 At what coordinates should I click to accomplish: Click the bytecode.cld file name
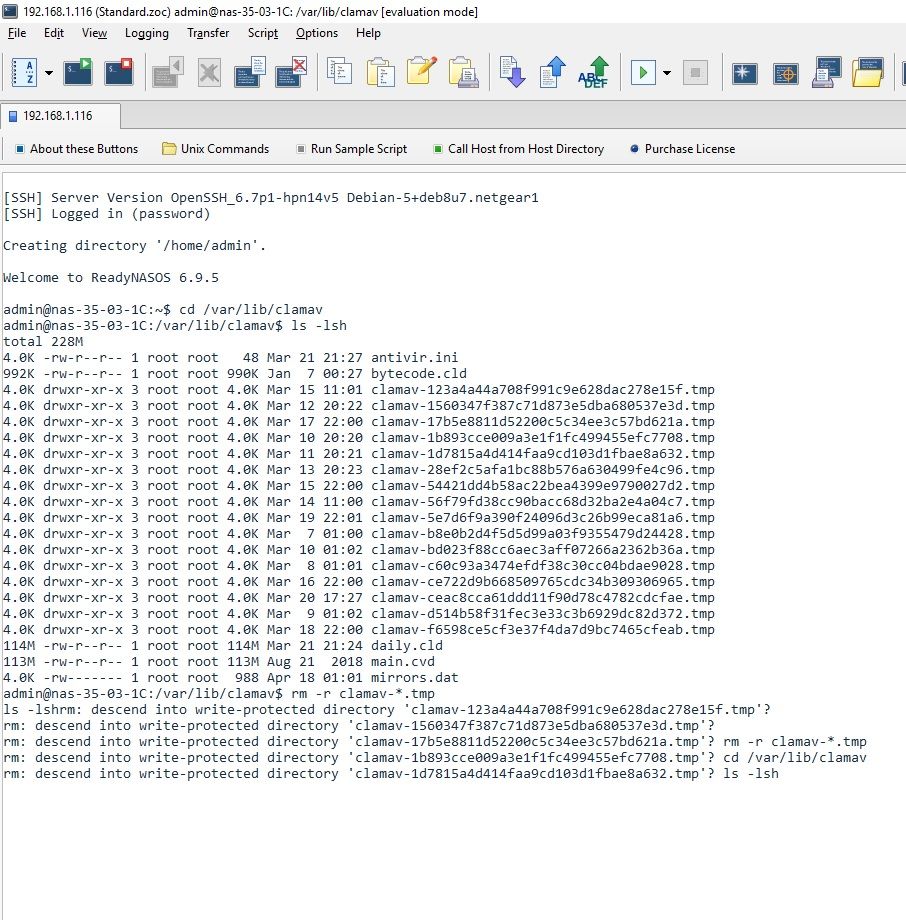click(418, 373)
